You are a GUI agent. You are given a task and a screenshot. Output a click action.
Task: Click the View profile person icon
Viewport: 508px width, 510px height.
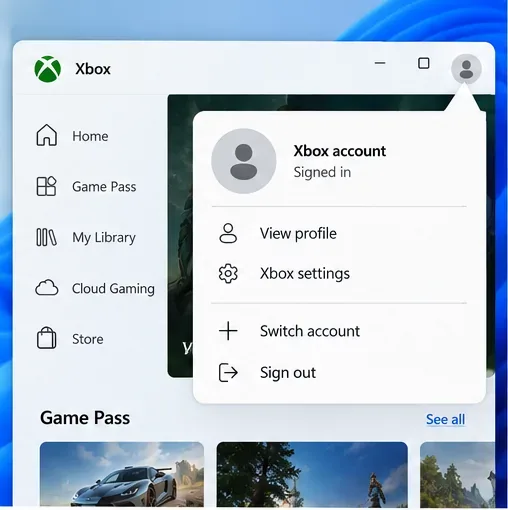tap(228, 233)
